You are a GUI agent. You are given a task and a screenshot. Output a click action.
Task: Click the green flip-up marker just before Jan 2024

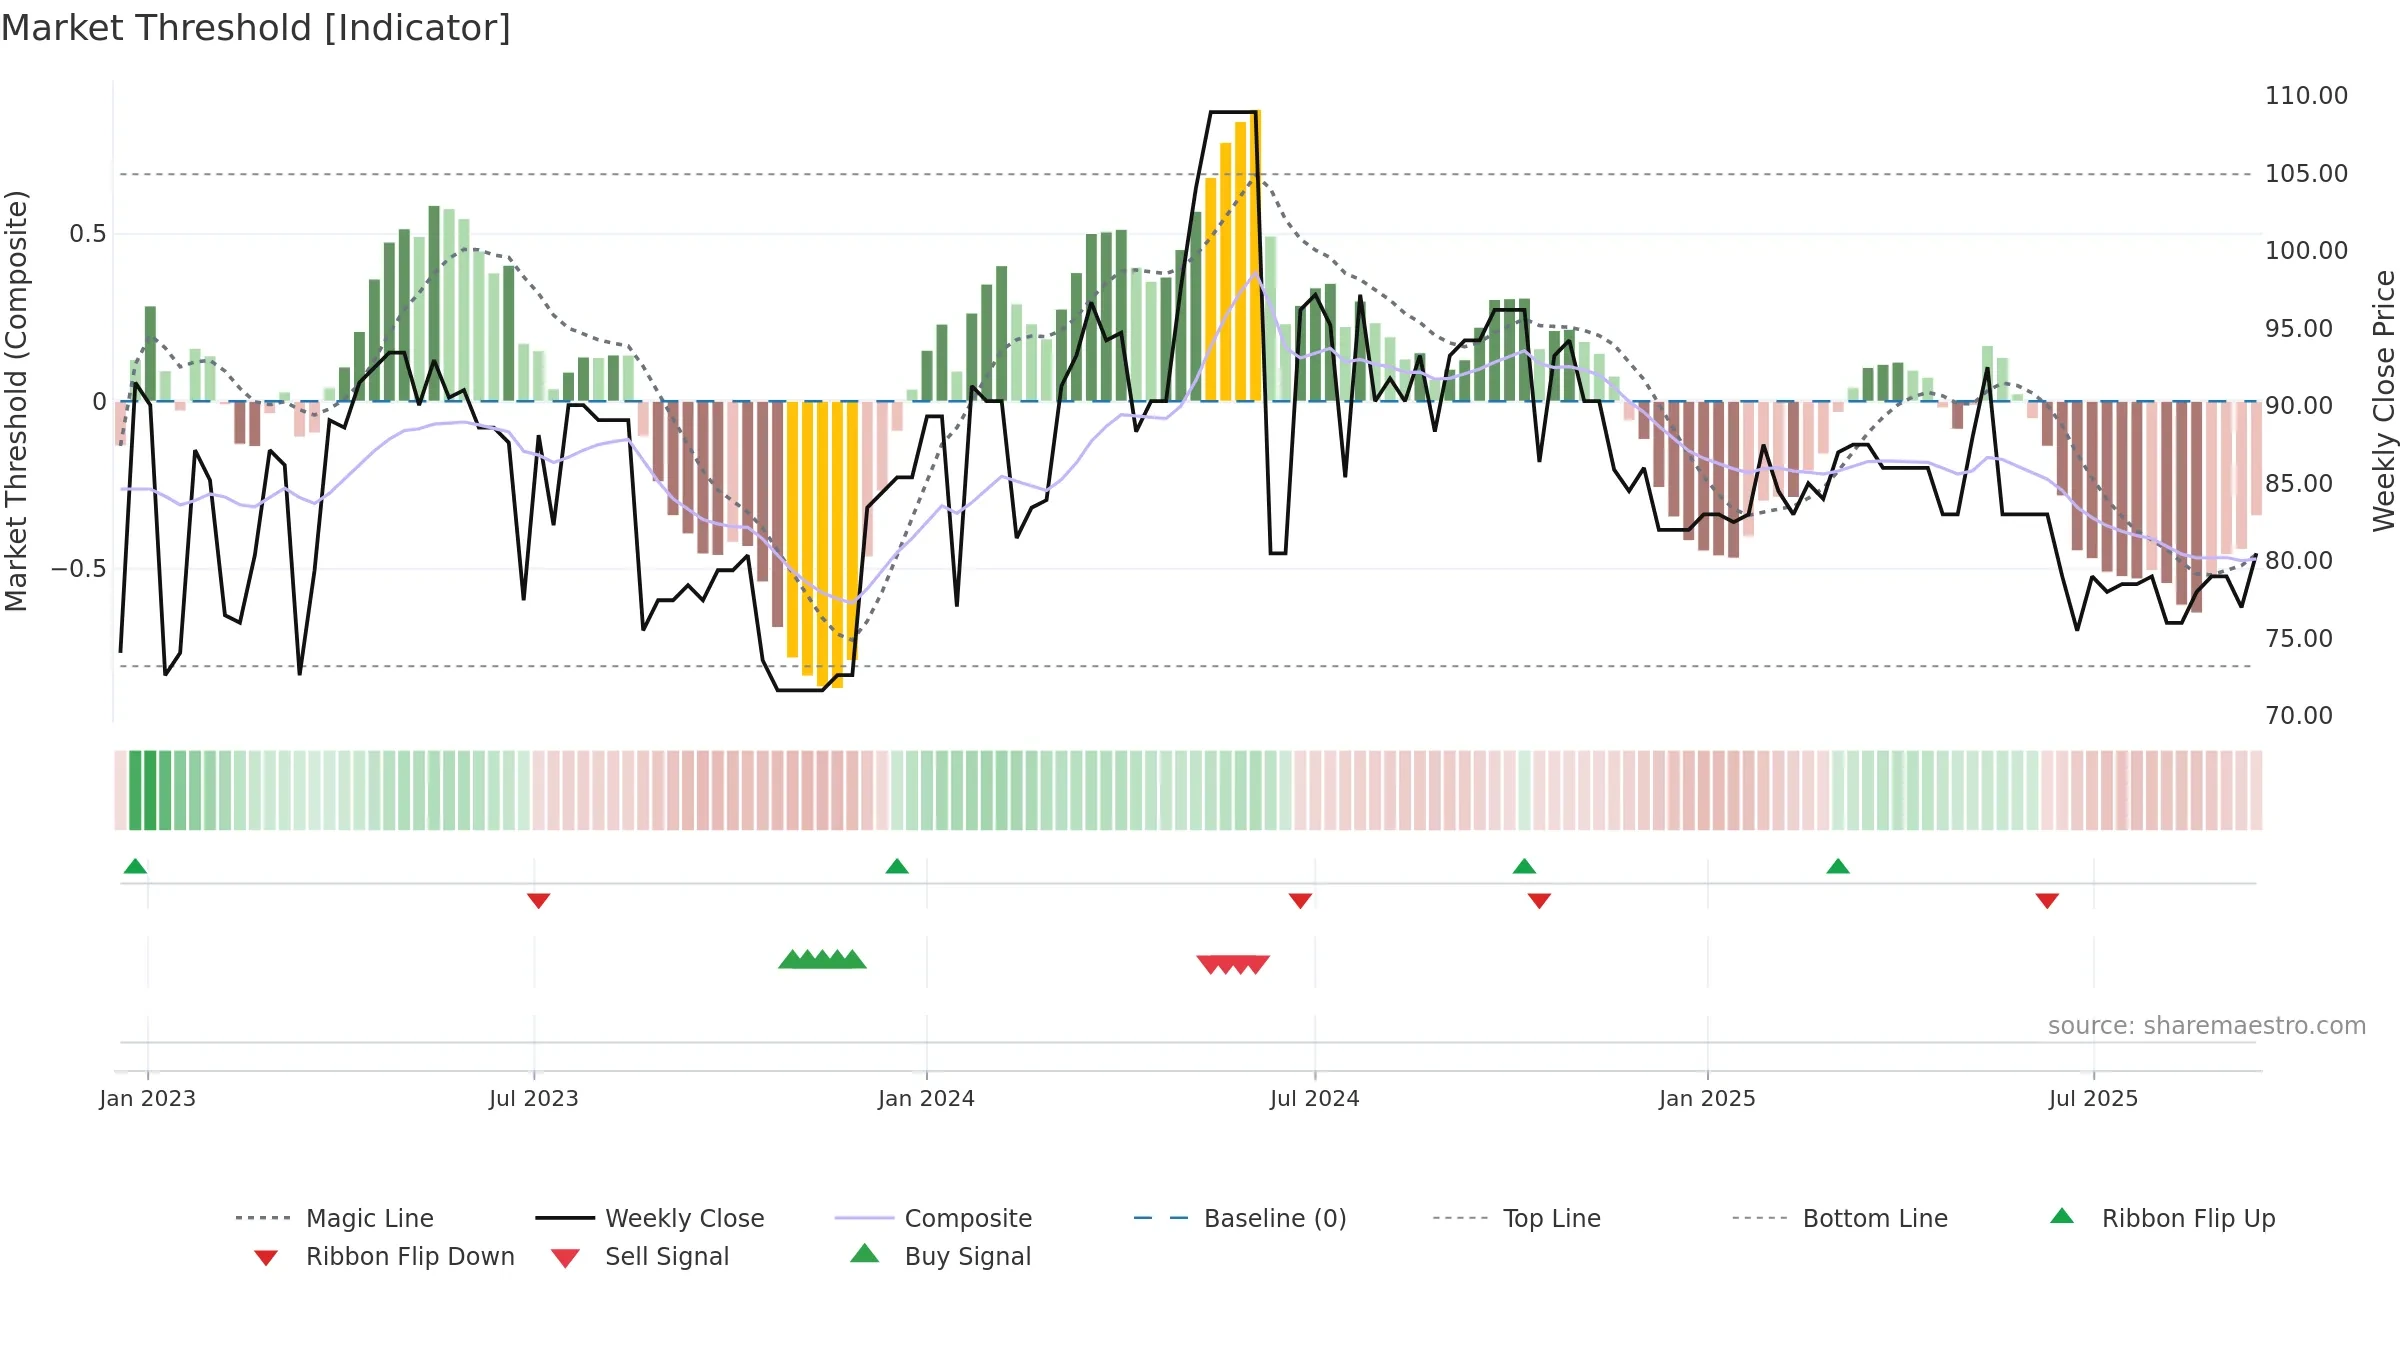click(x=897, y=866)
